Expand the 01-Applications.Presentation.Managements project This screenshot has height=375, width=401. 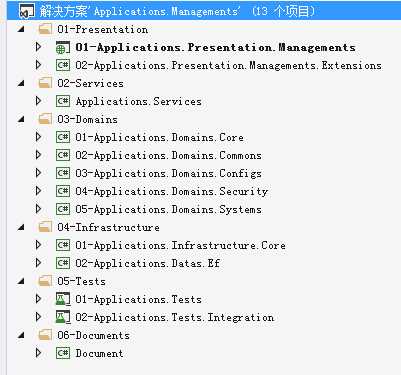pos(39,47)
